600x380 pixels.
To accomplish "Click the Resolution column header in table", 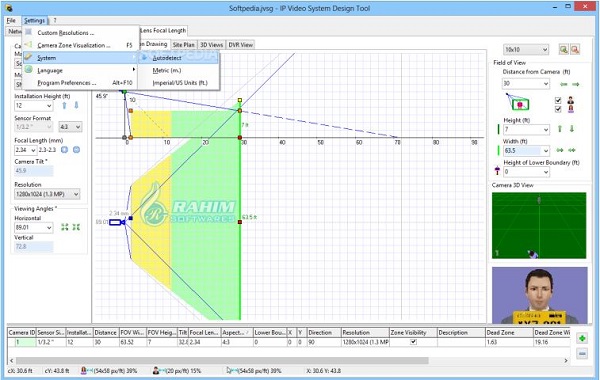I will coord(365,333).
